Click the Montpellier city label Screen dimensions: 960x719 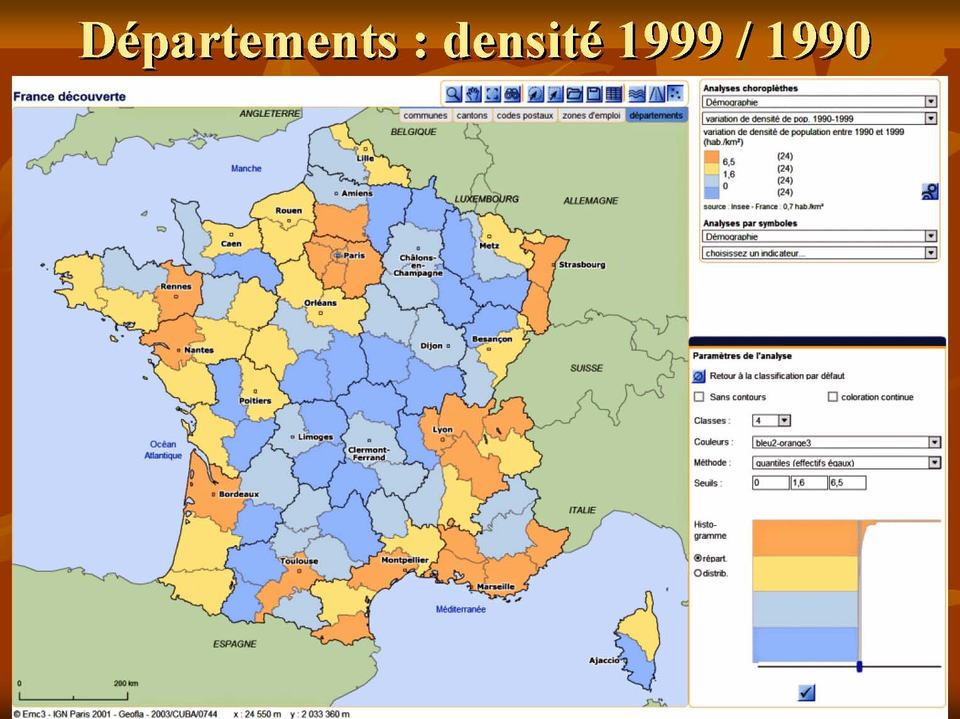click(405, 560)
